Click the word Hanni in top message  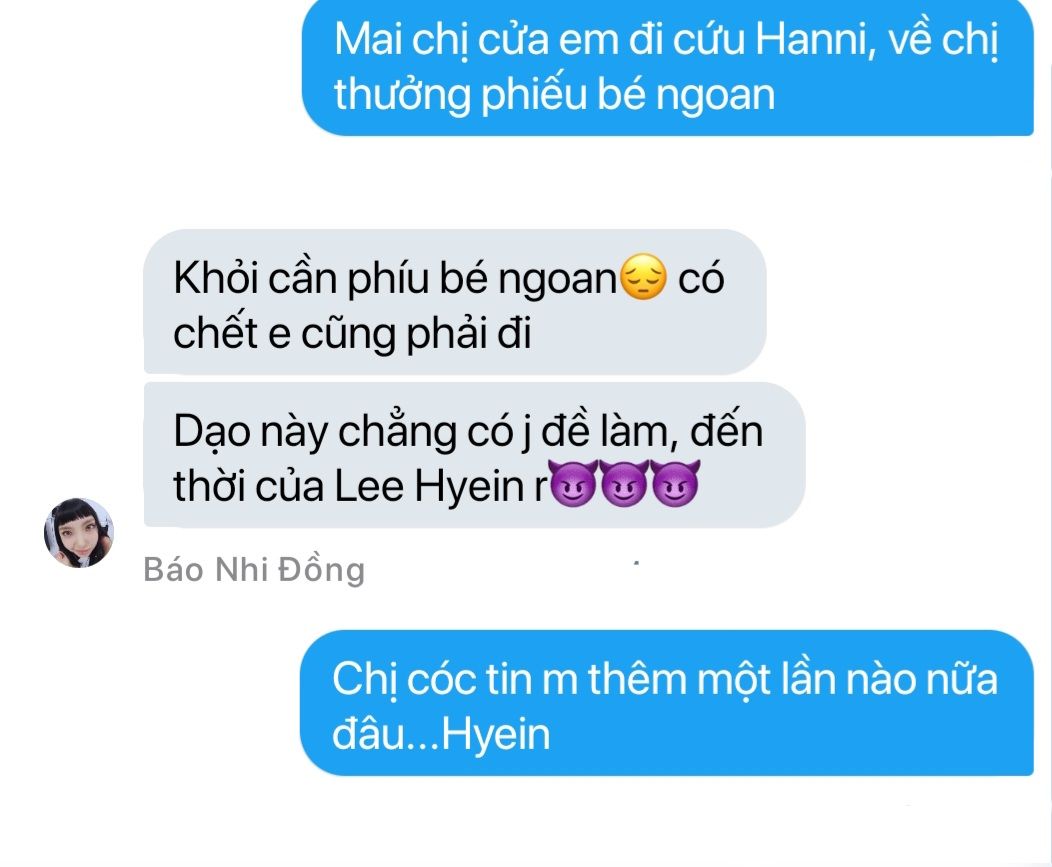[x=816, y=39]
